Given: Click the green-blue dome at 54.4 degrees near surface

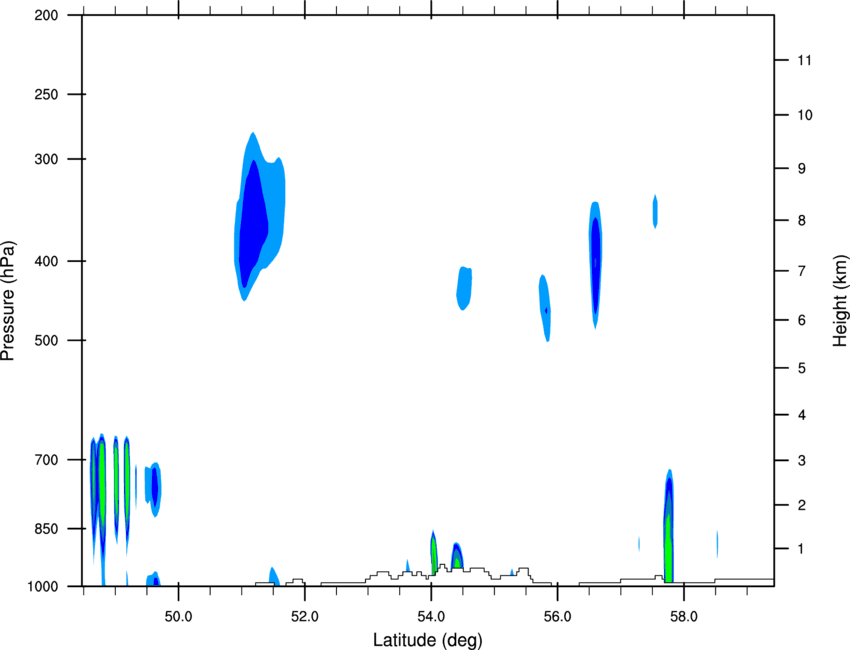Looking at the screenshot, I should point(457,556).
